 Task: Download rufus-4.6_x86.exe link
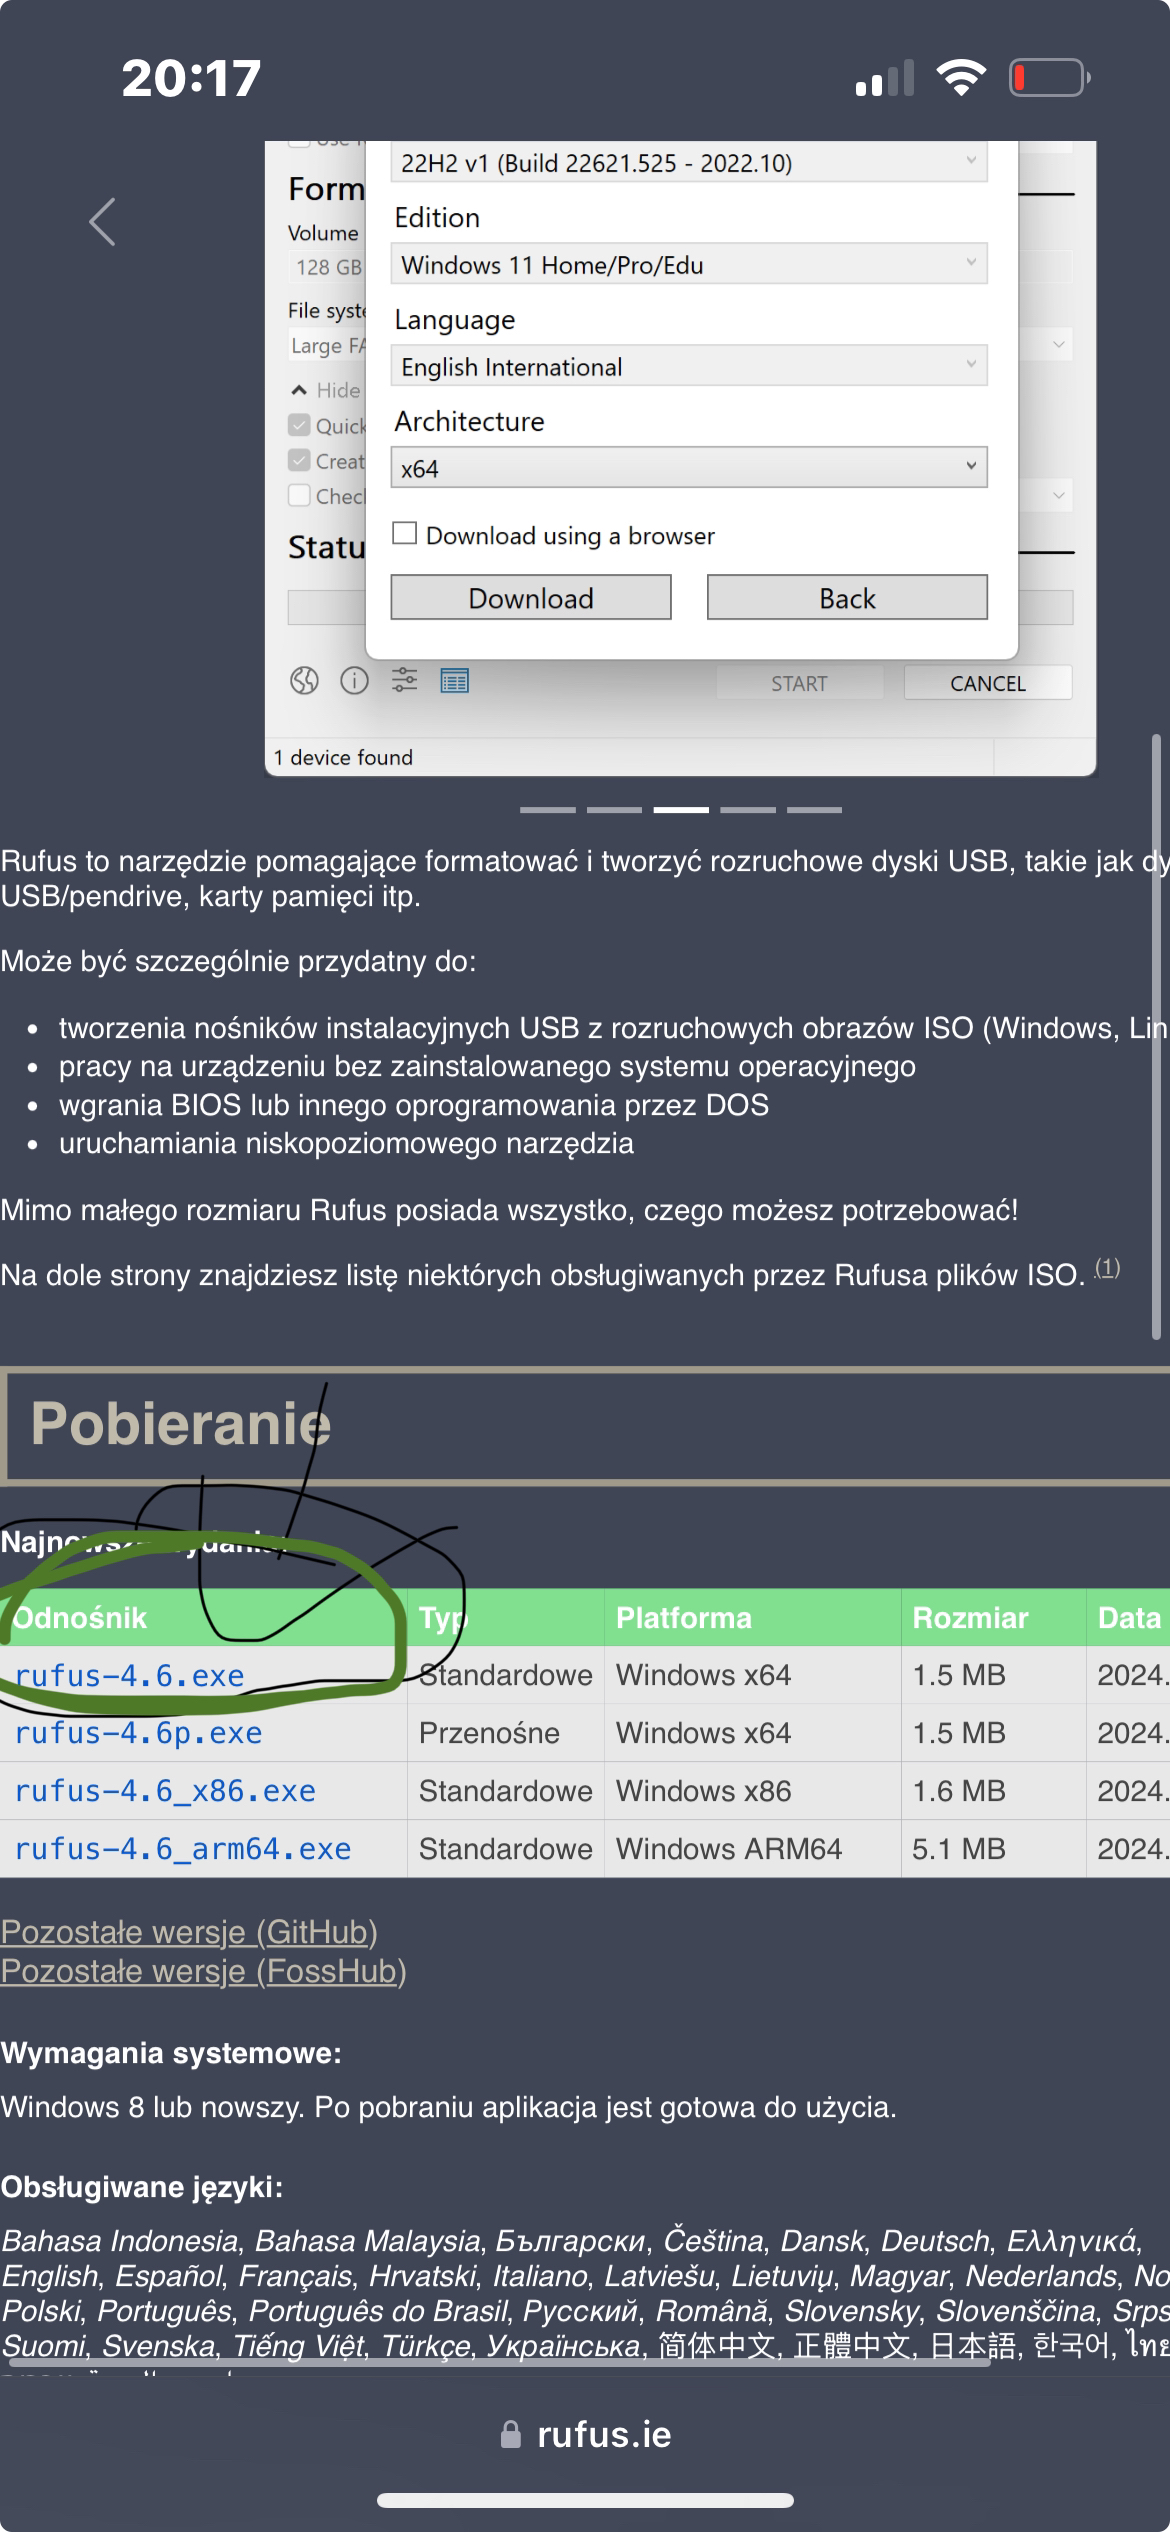[165, 1791]
